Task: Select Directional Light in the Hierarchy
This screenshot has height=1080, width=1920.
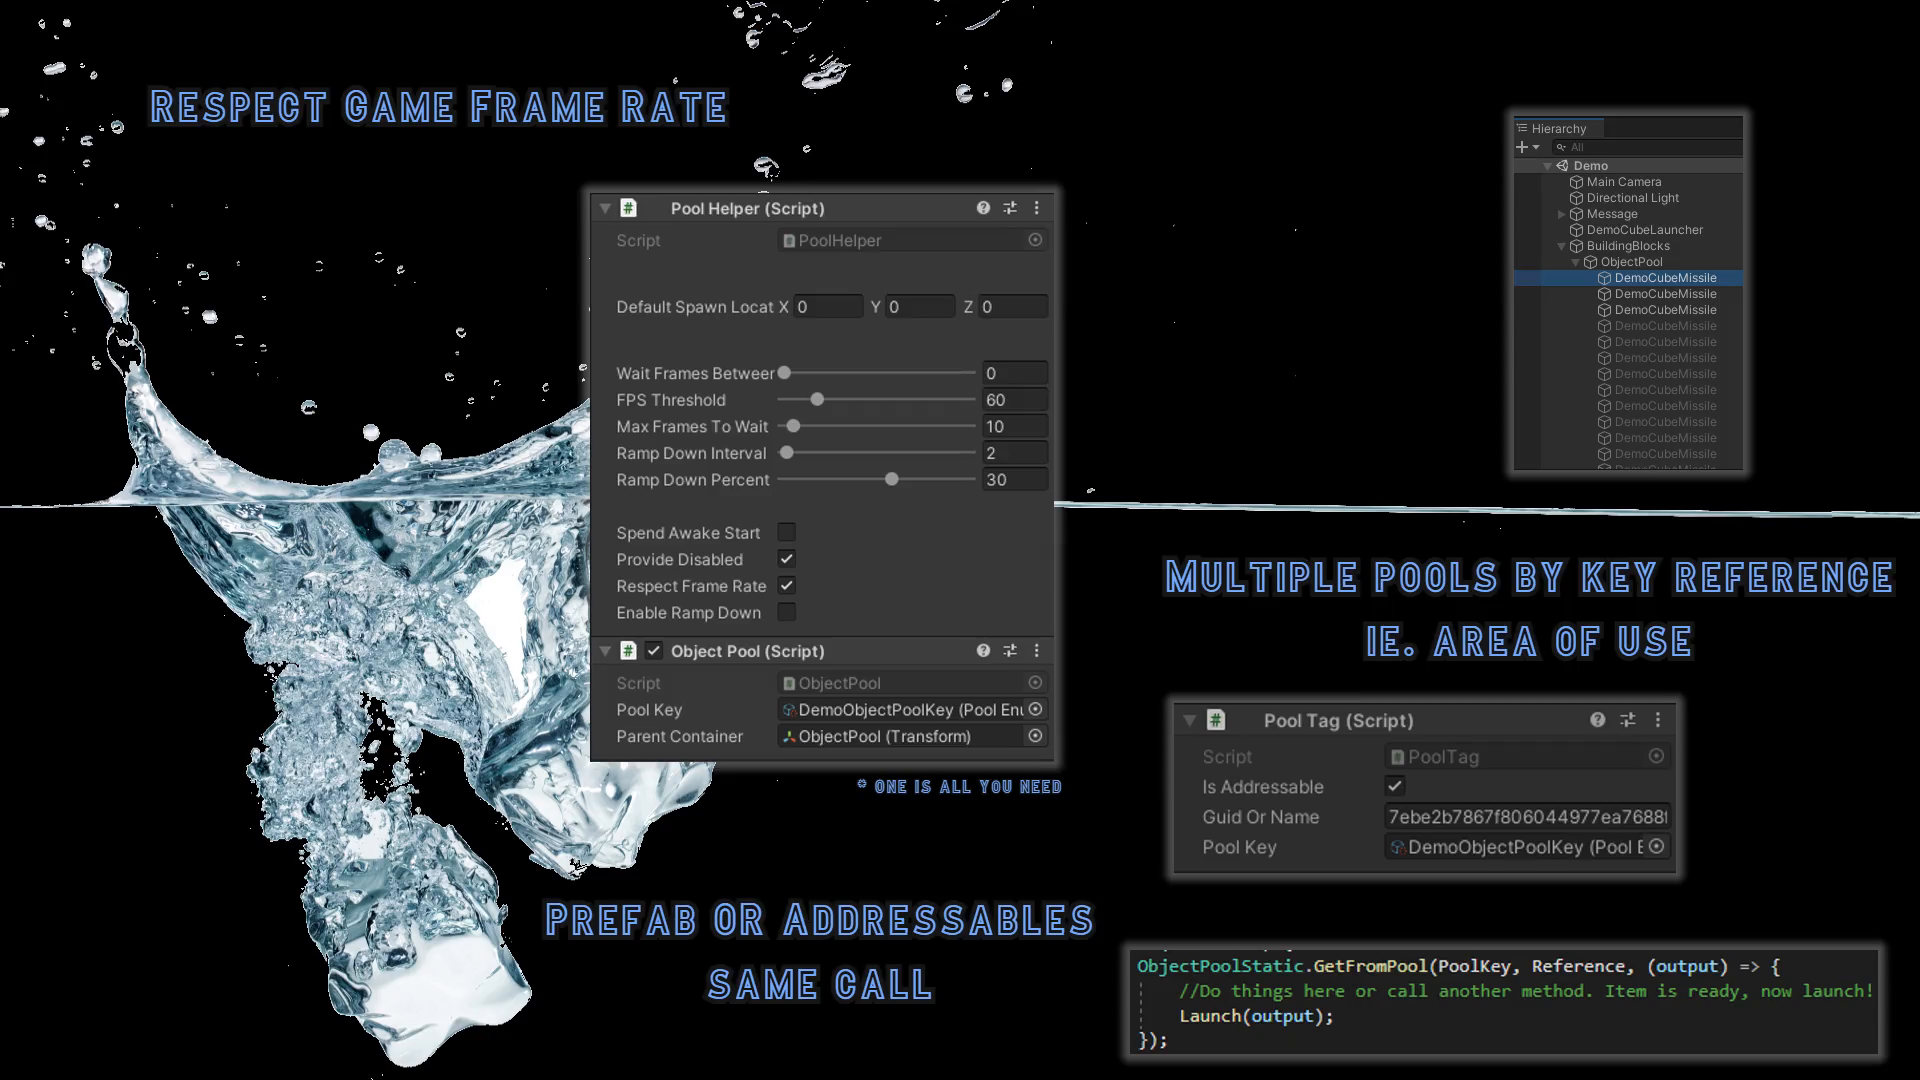Action: tap(1632, 198)
